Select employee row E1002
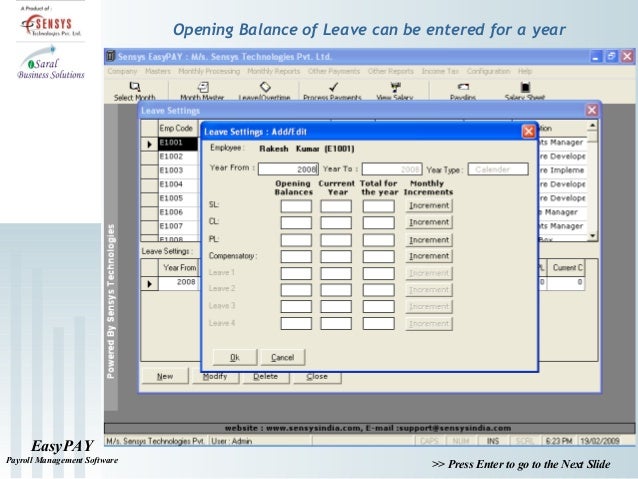The height and width of the screenshot is (479, 638). [x=178, y=157]
